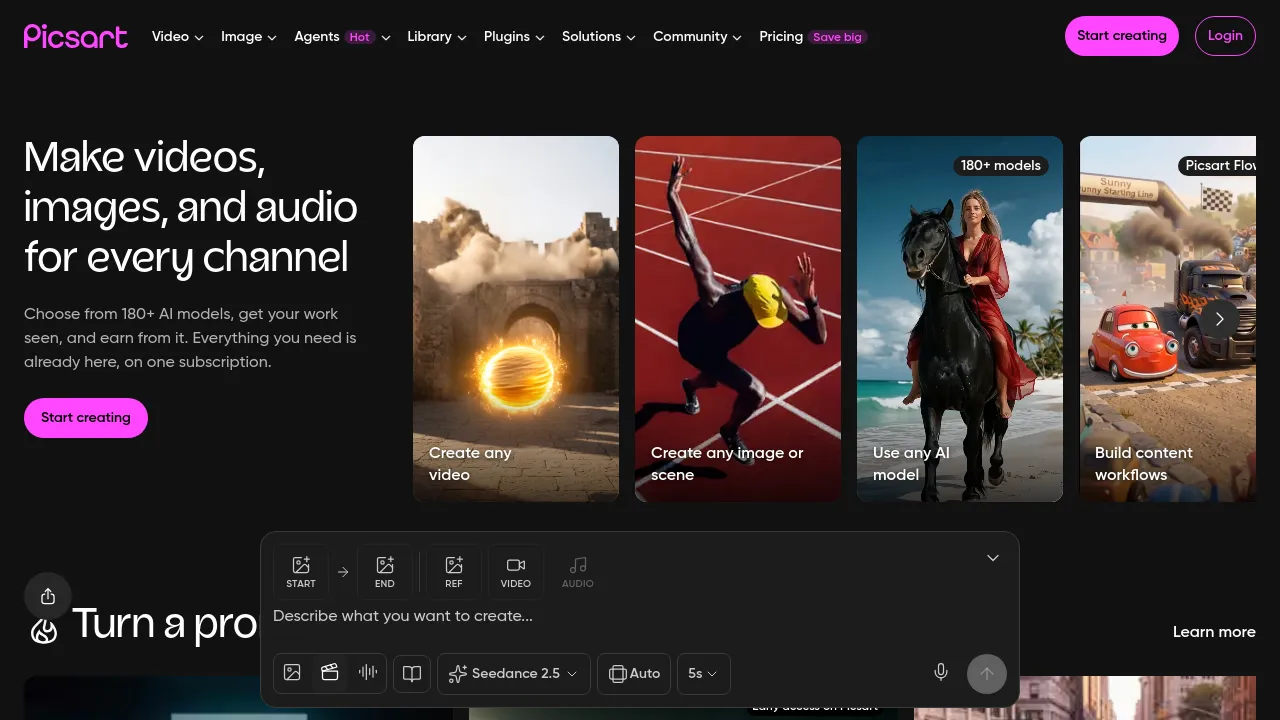
Task: Open the 'Build content workflows' card
Action: tap(1168, 319)
